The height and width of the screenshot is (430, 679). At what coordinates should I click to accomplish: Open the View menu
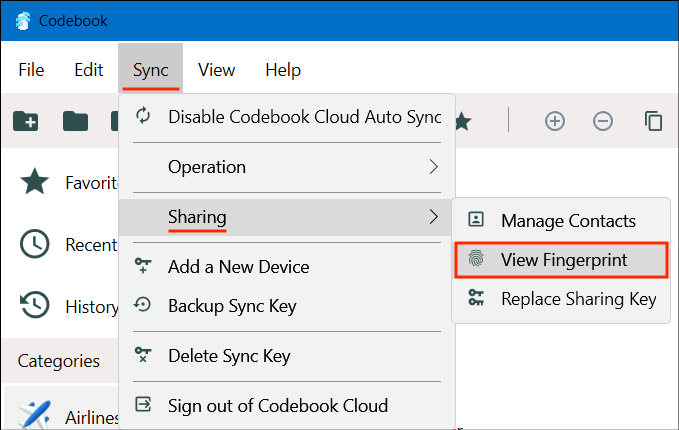point(217,70)
